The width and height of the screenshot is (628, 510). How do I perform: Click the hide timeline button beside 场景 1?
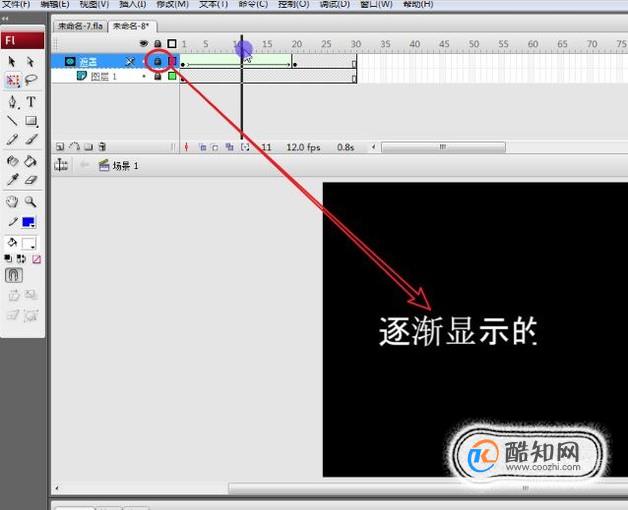coord(61,165)
